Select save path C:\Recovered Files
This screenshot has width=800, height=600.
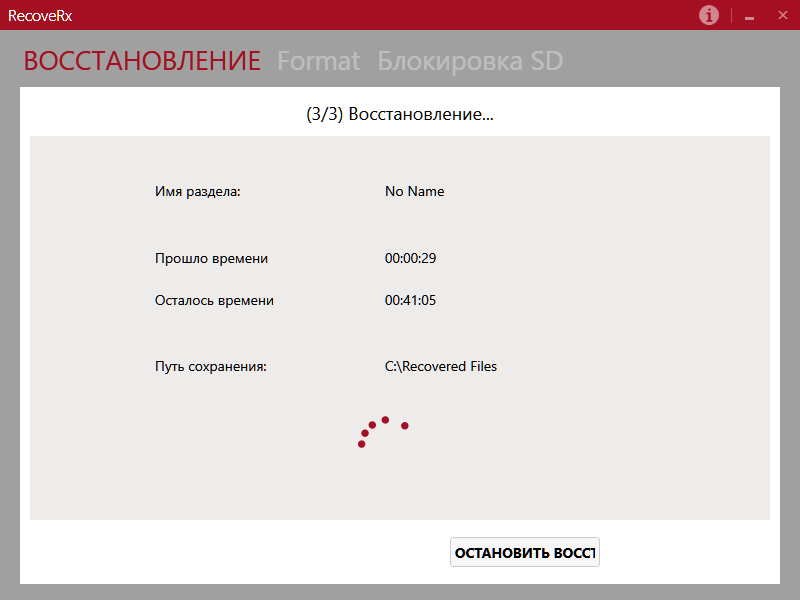coord(440,366)
